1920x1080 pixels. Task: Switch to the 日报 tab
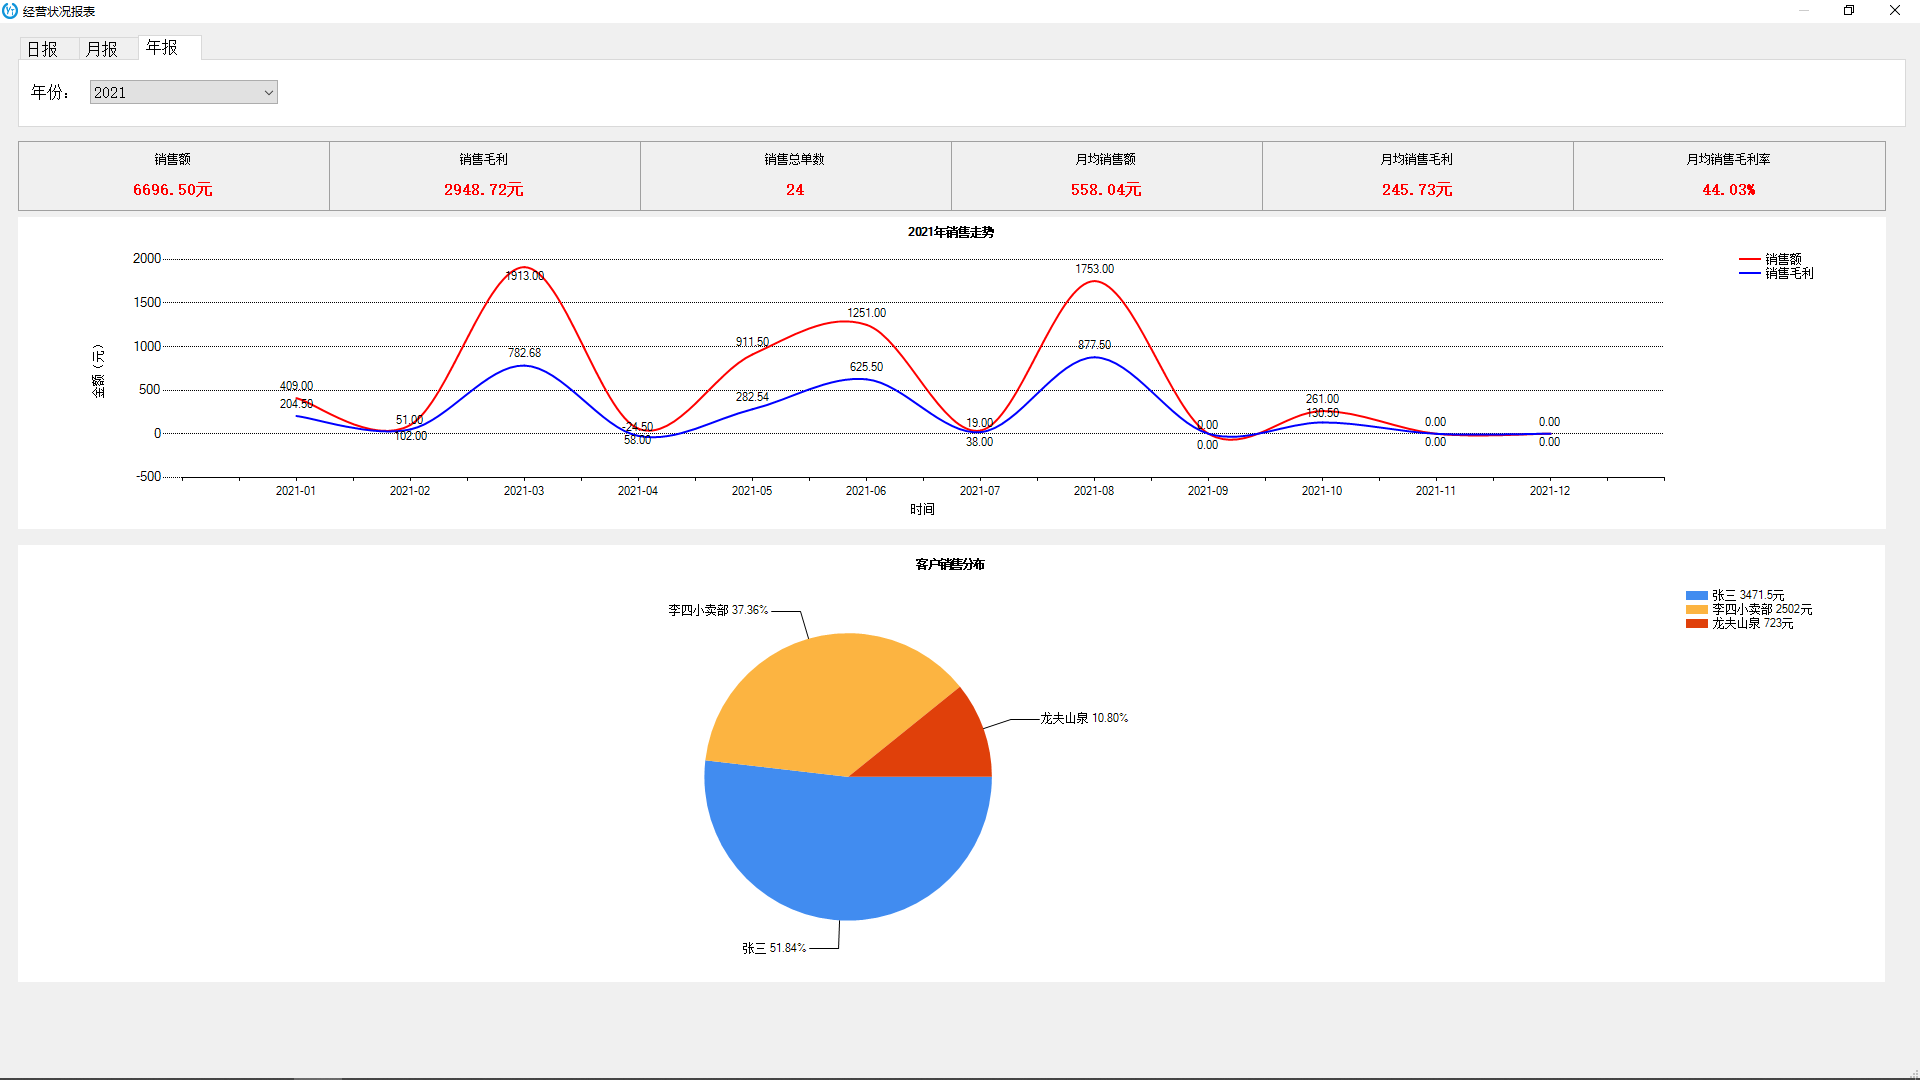click(x=42, y=49)
